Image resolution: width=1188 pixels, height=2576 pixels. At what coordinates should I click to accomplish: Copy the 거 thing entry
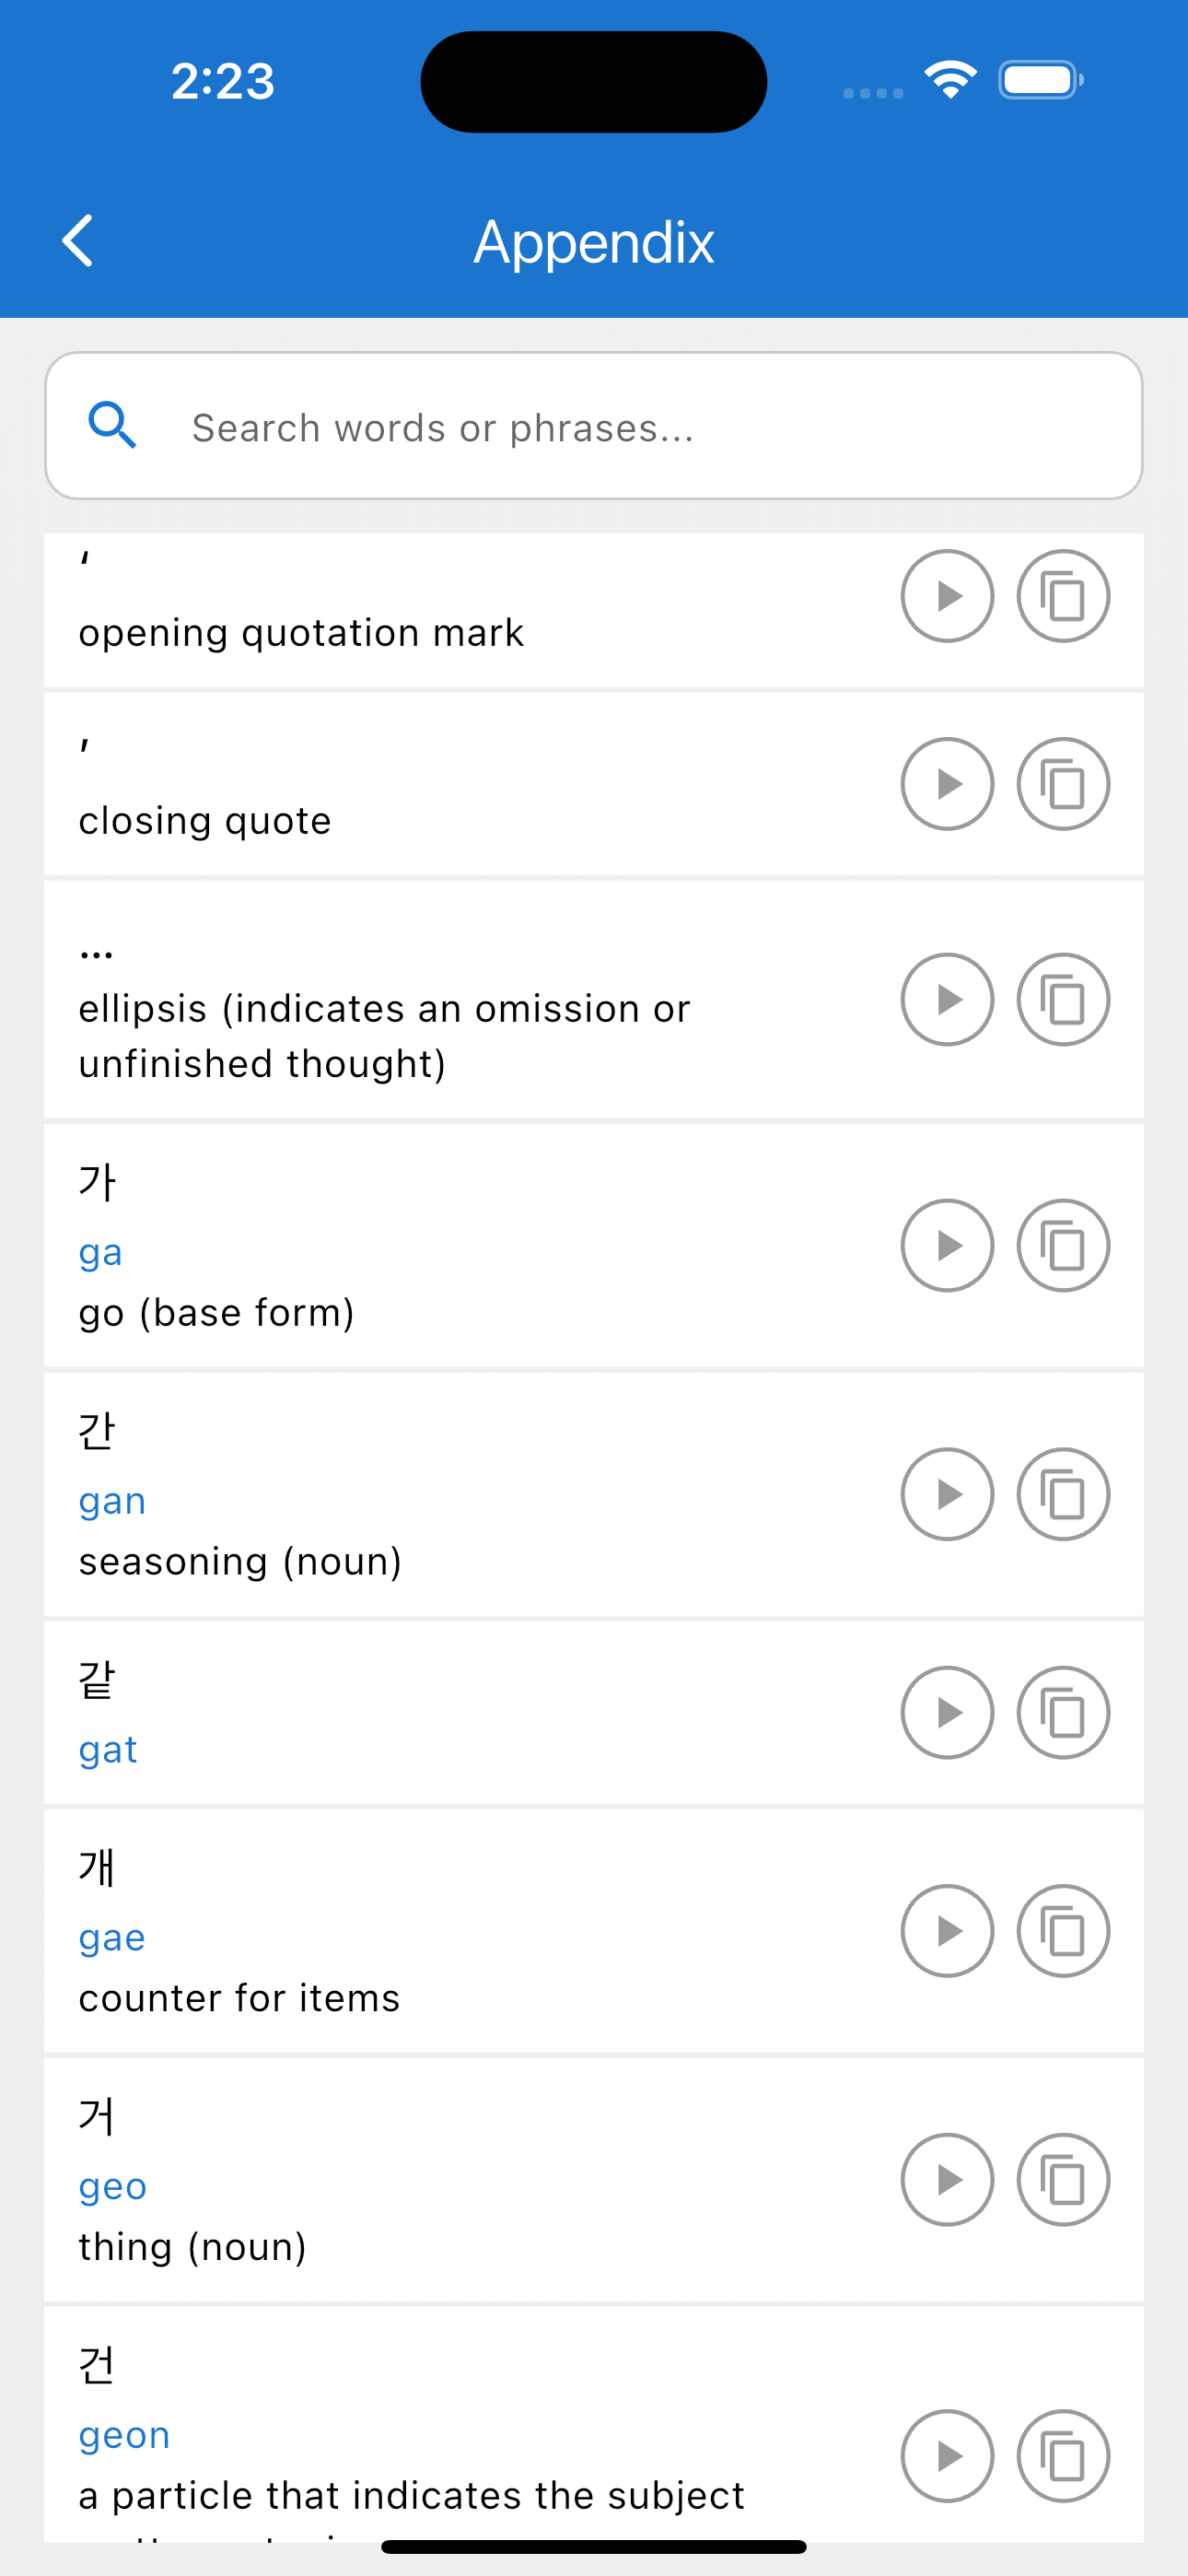(x=1063, y=2180)
